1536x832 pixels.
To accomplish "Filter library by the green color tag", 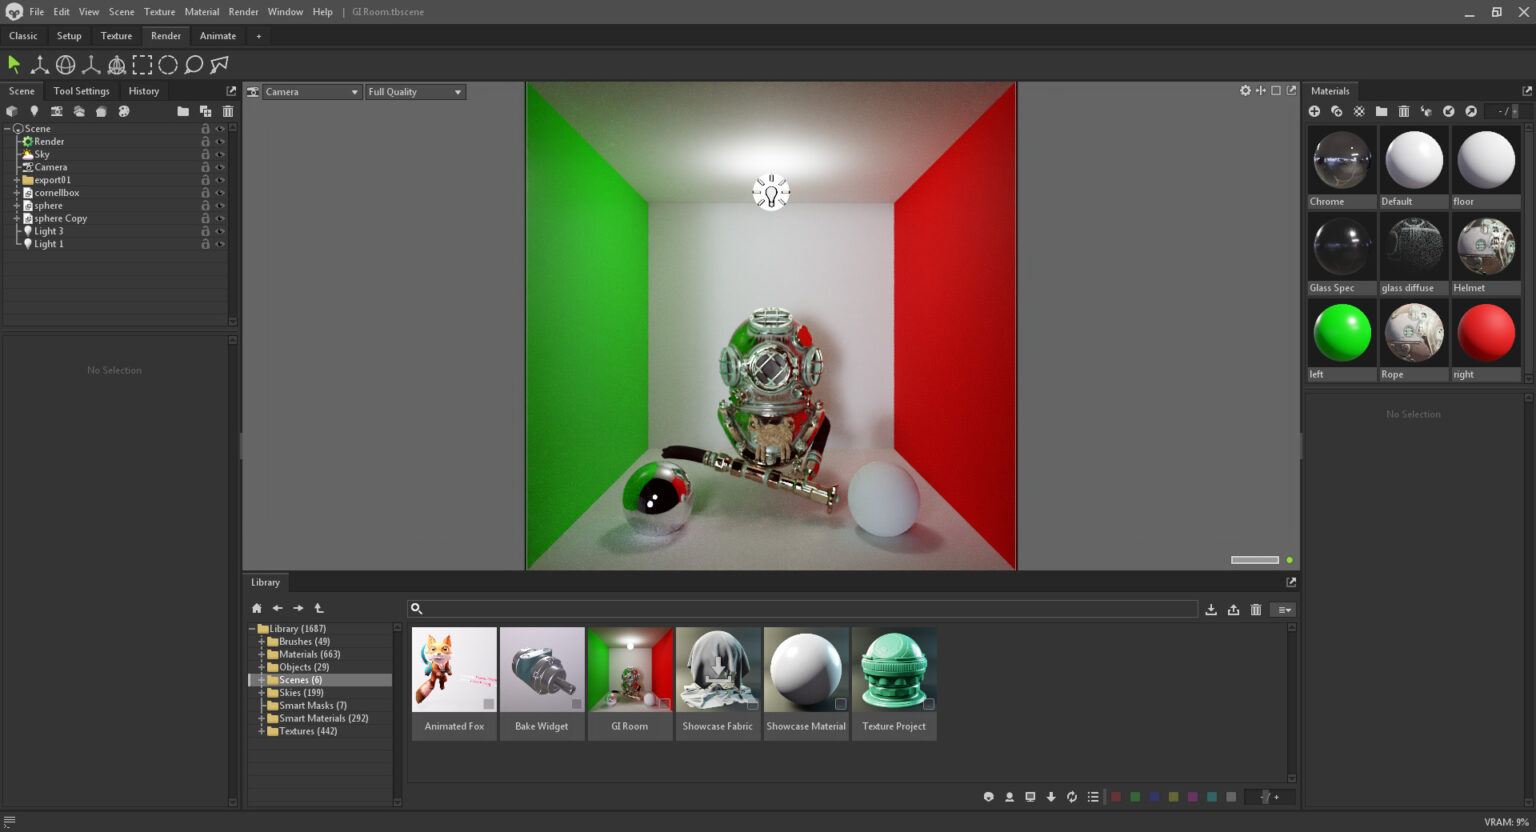I will click(x=1135, y=797).
